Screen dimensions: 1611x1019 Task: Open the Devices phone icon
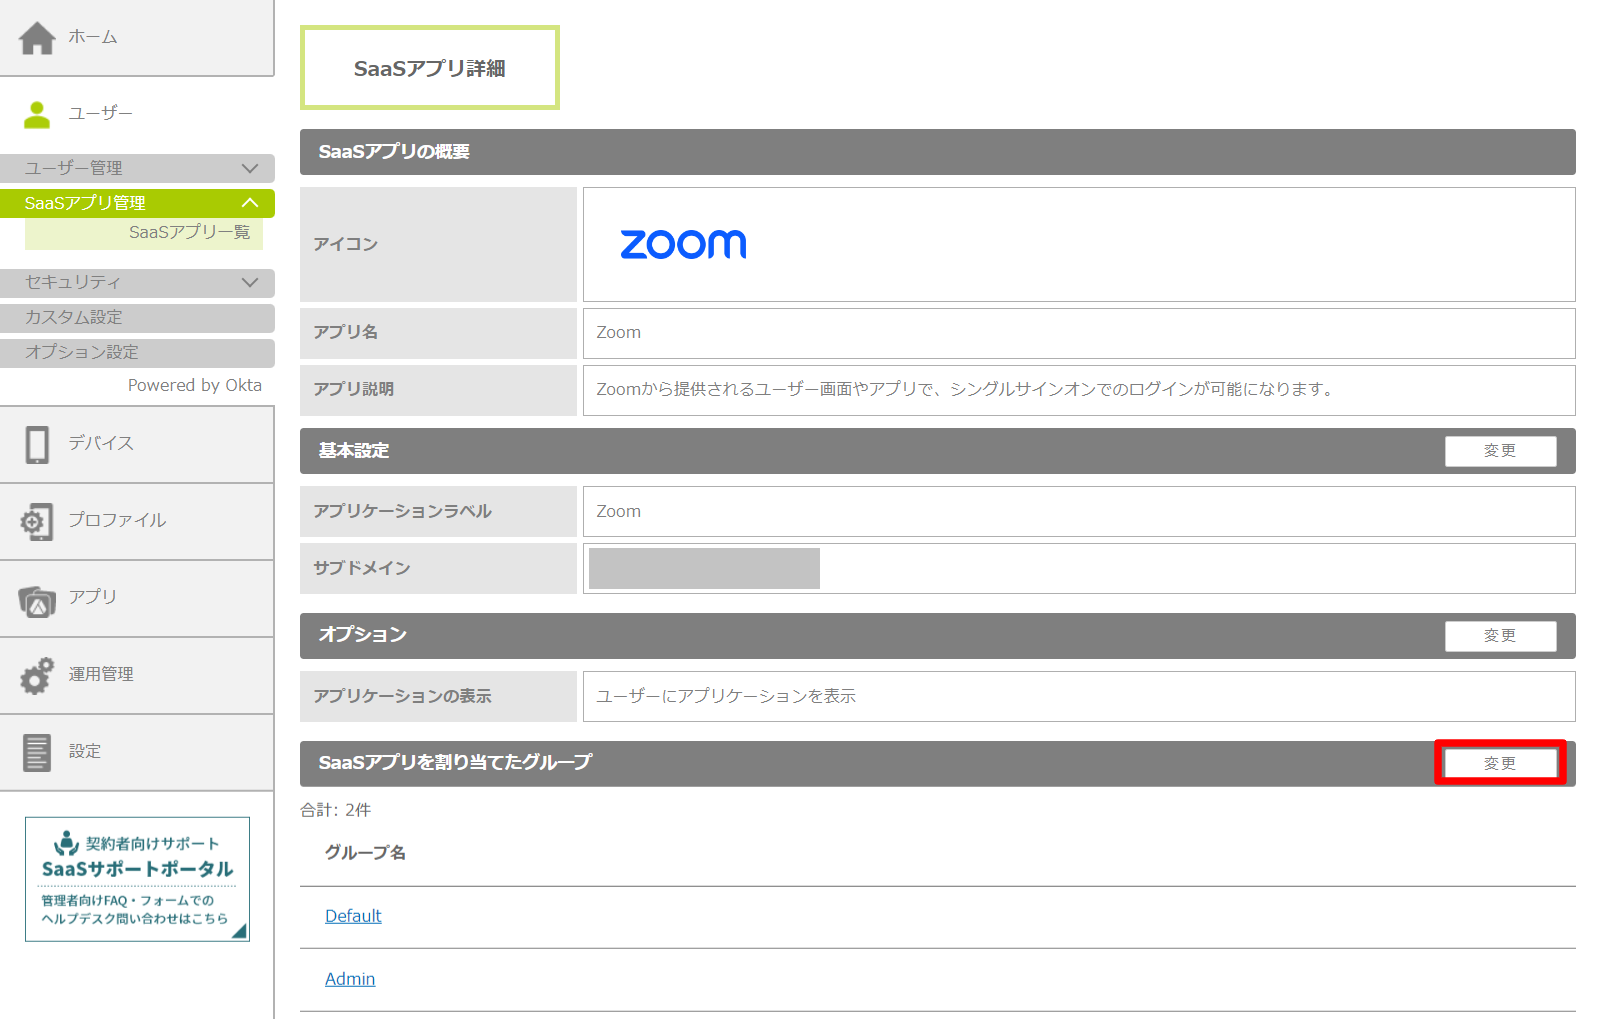point(37,444)
